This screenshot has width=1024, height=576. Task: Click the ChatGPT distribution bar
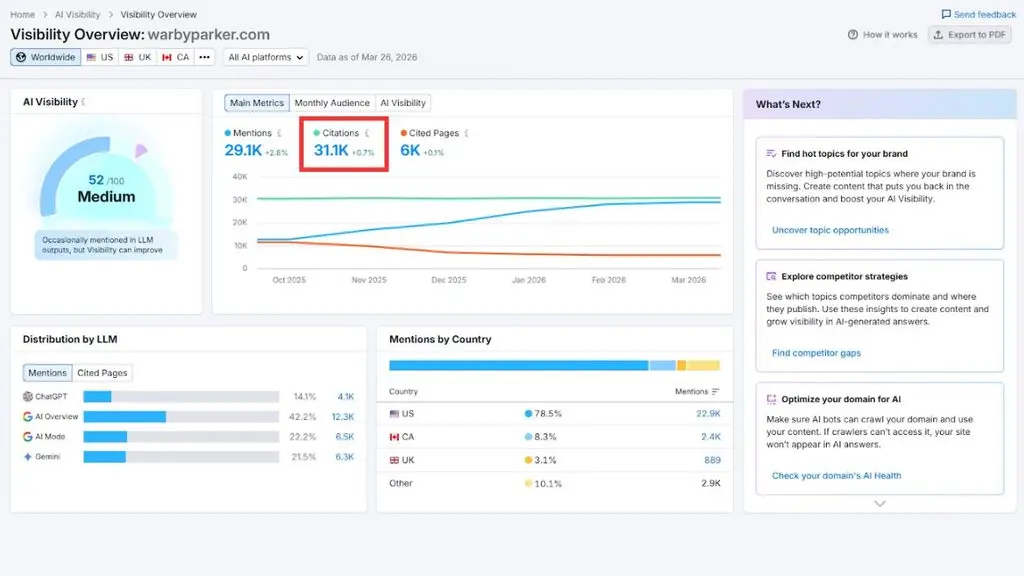[181, 396]
